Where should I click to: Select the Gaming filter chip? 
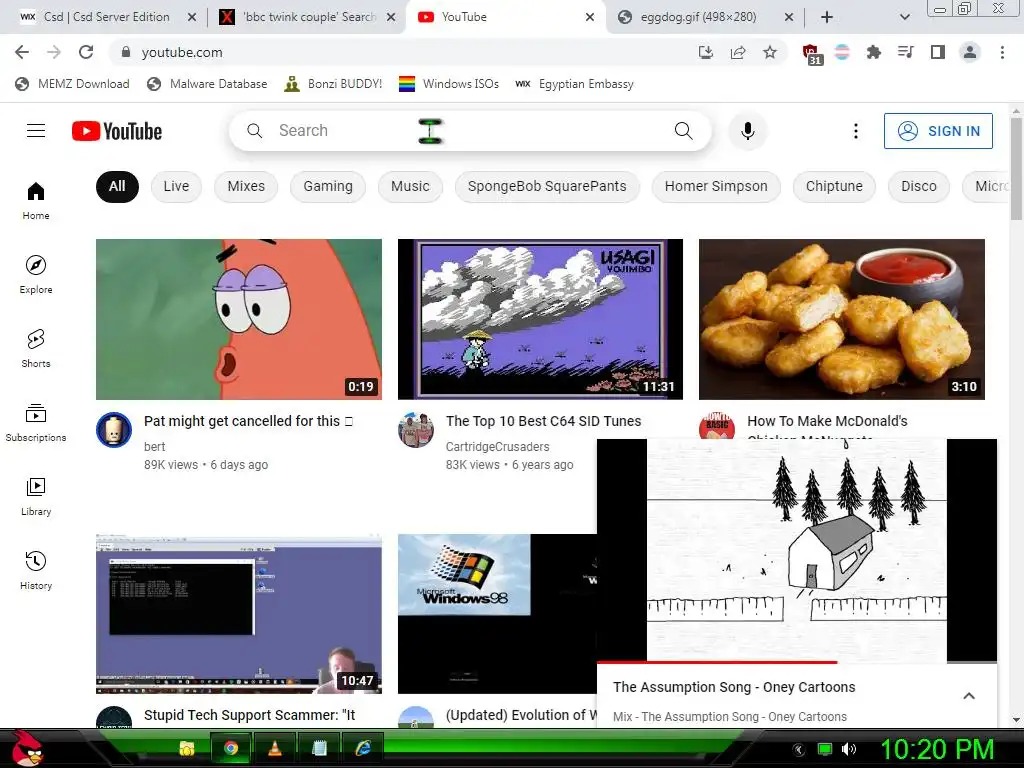[x=328, y=186]
